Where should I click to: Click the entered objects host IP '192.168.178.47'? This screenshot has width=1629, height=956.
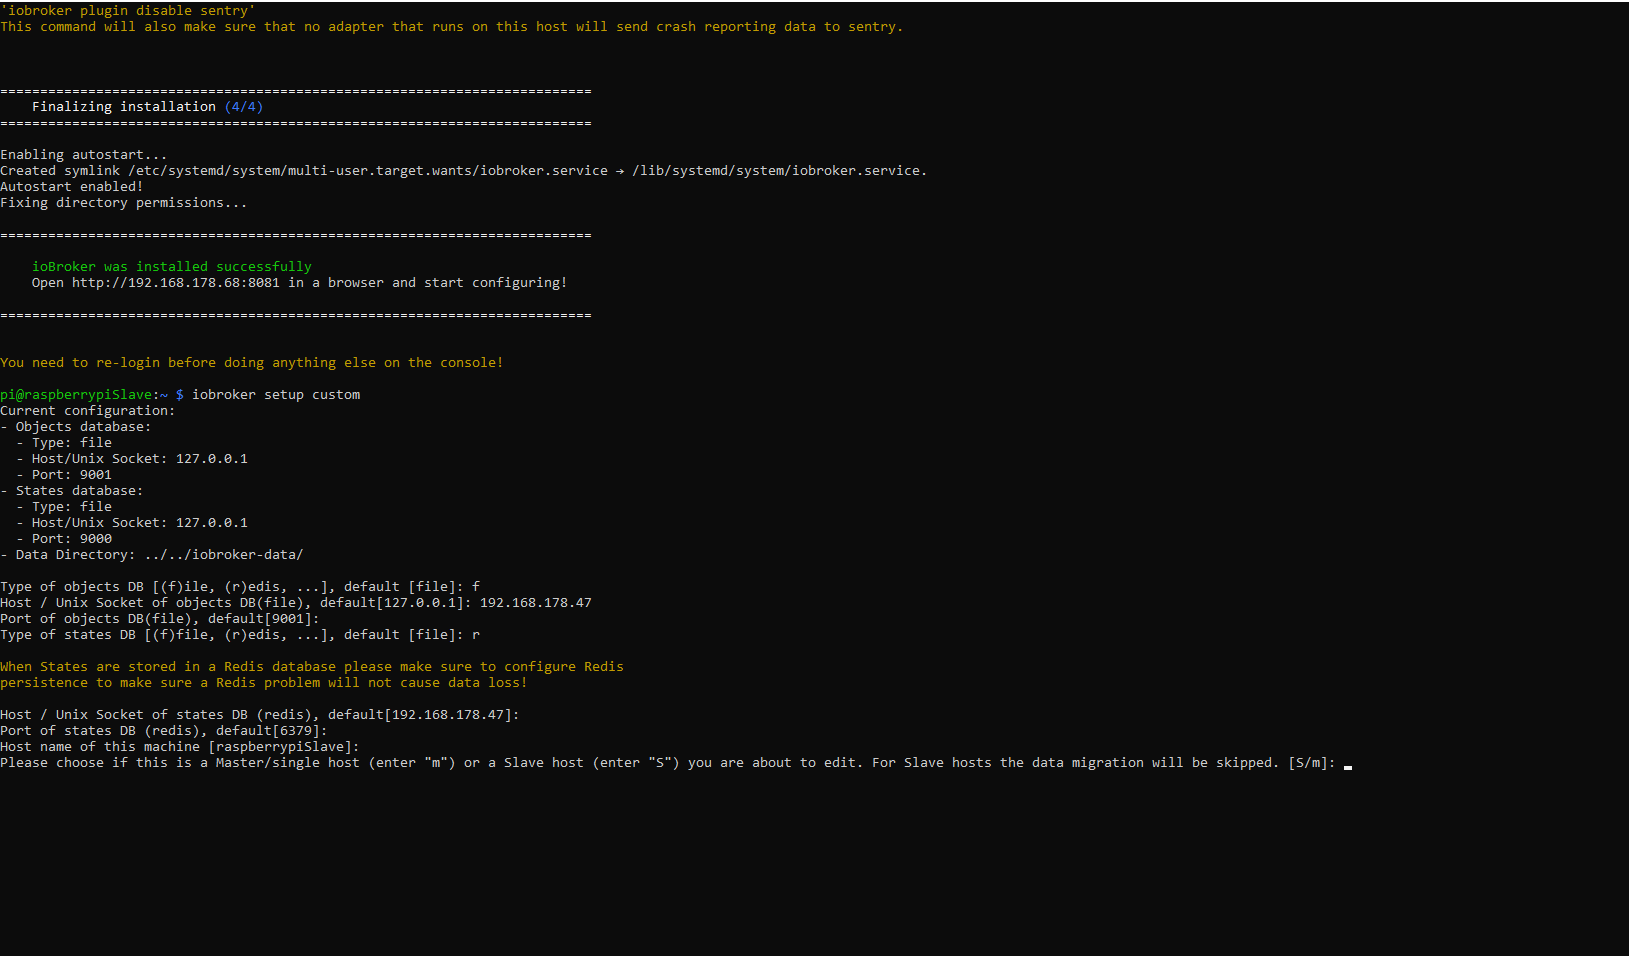pos(536,603)
